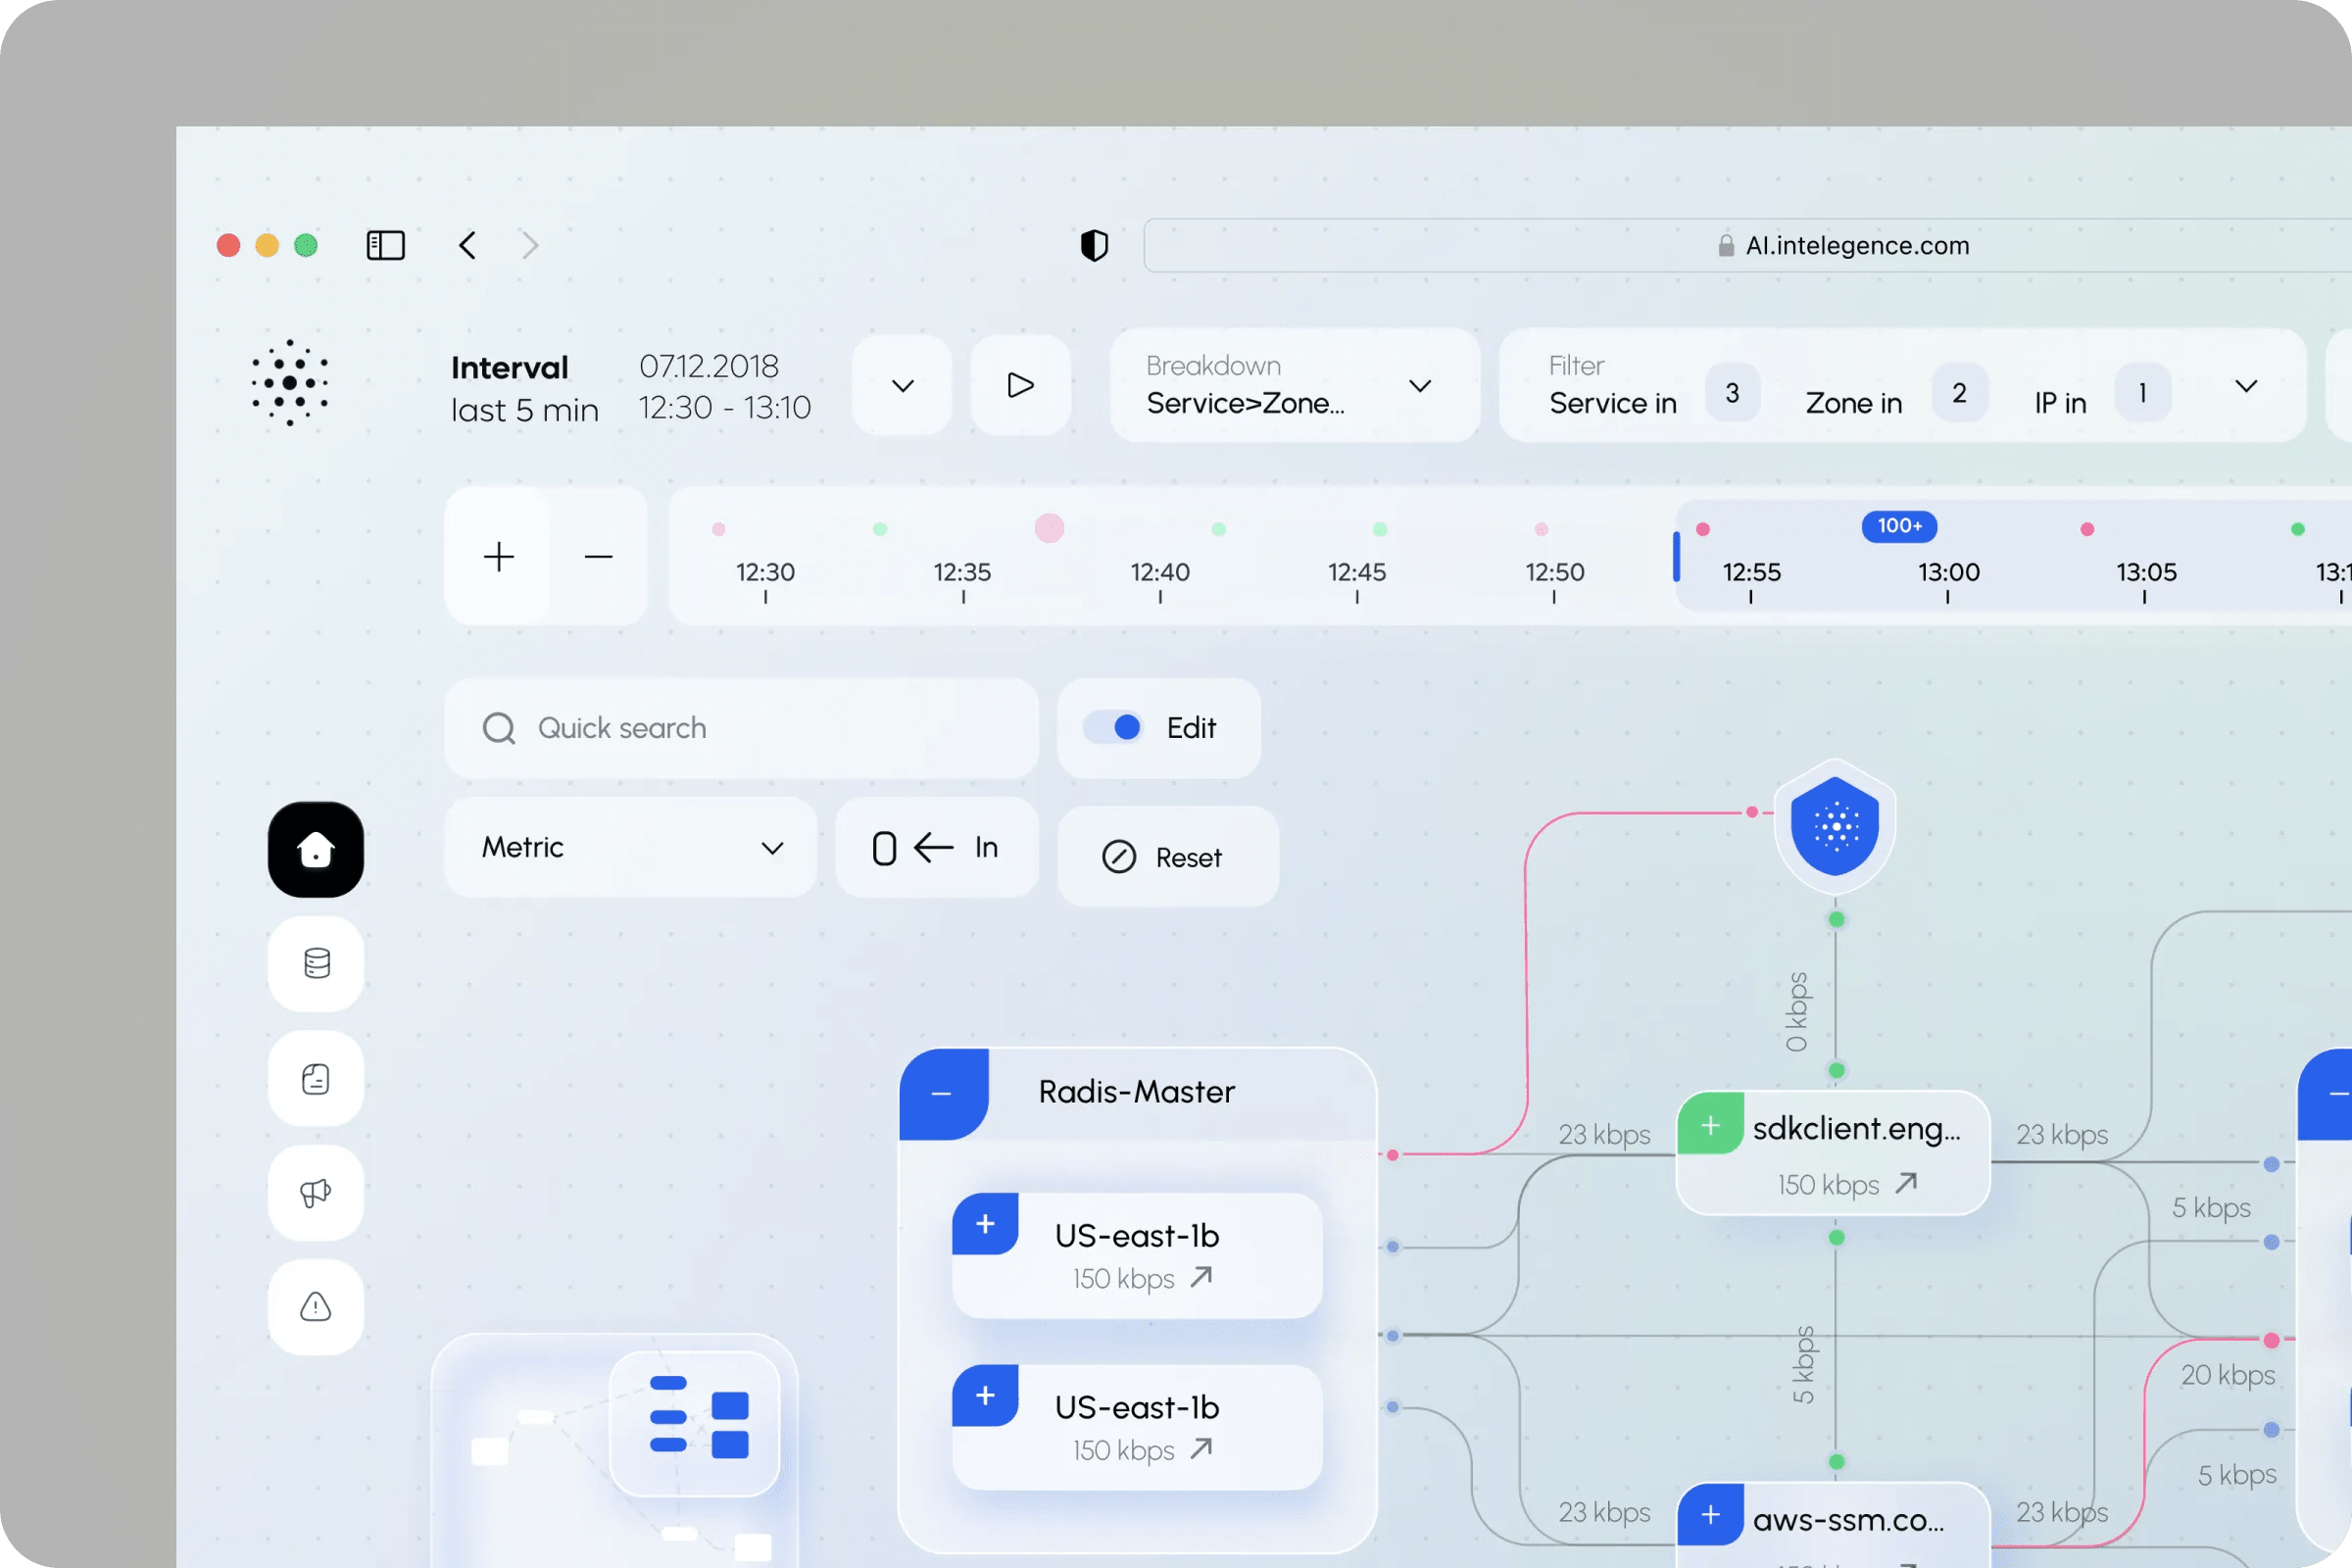Select the Home icon in the sidebar
Viewport: 2352px width, 1568px height.
(x=315, y=849)
